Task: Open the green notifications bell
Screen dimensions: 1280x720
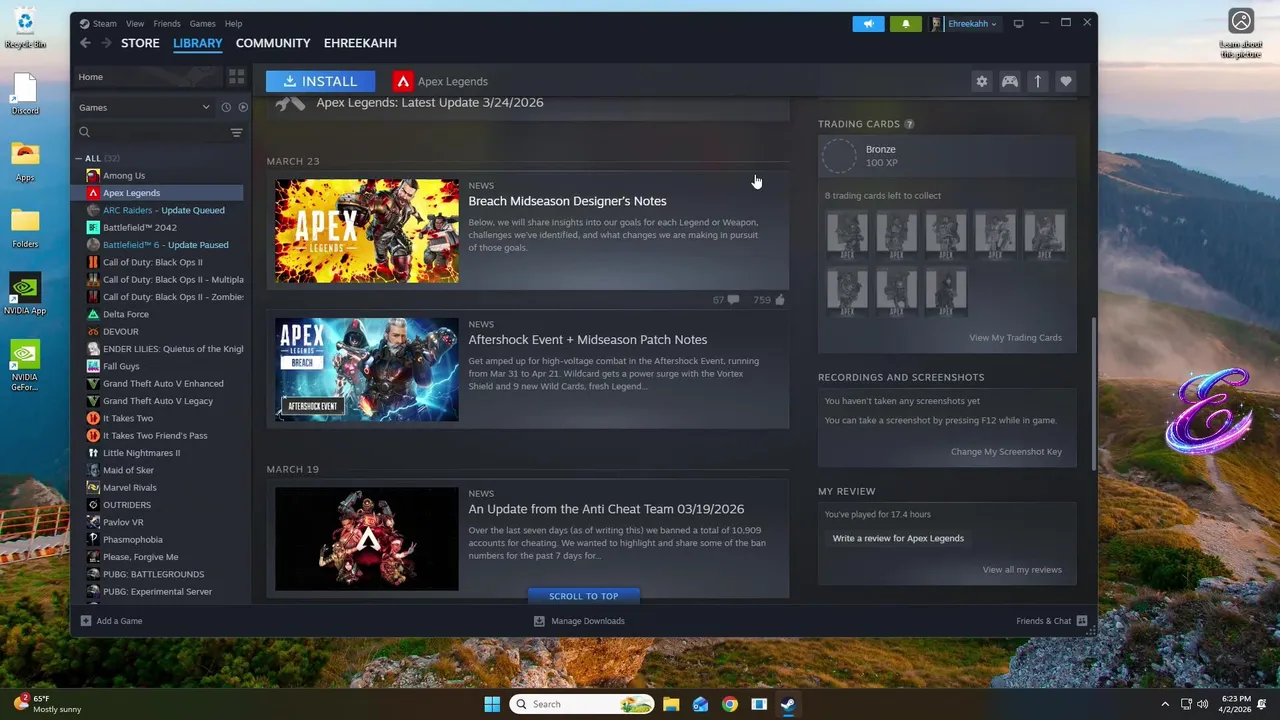Action: click(906, 24)
